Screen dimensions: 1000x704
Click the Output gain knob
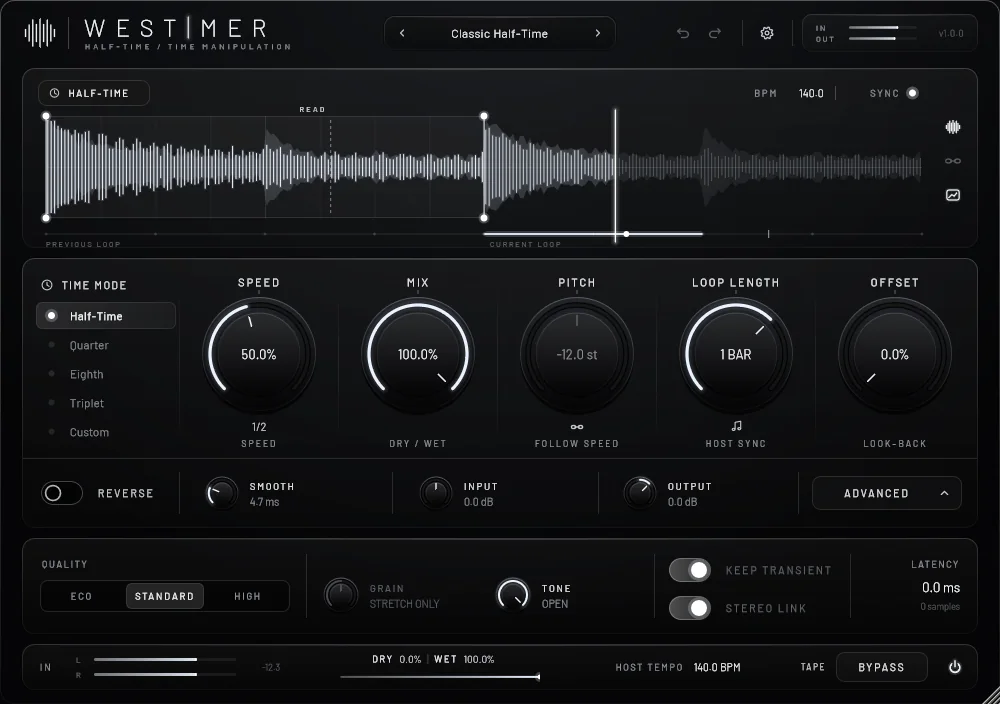click(639, 493)
